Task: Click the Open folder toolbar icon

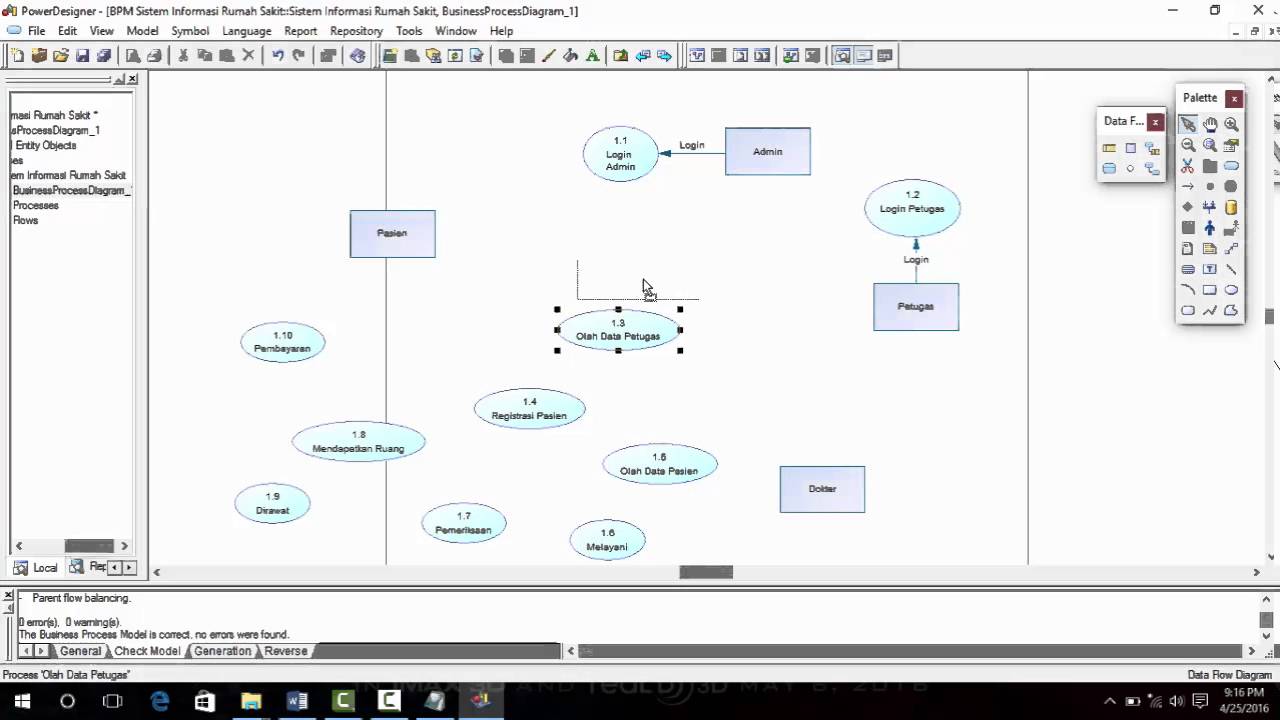Action: click(61, 56)
